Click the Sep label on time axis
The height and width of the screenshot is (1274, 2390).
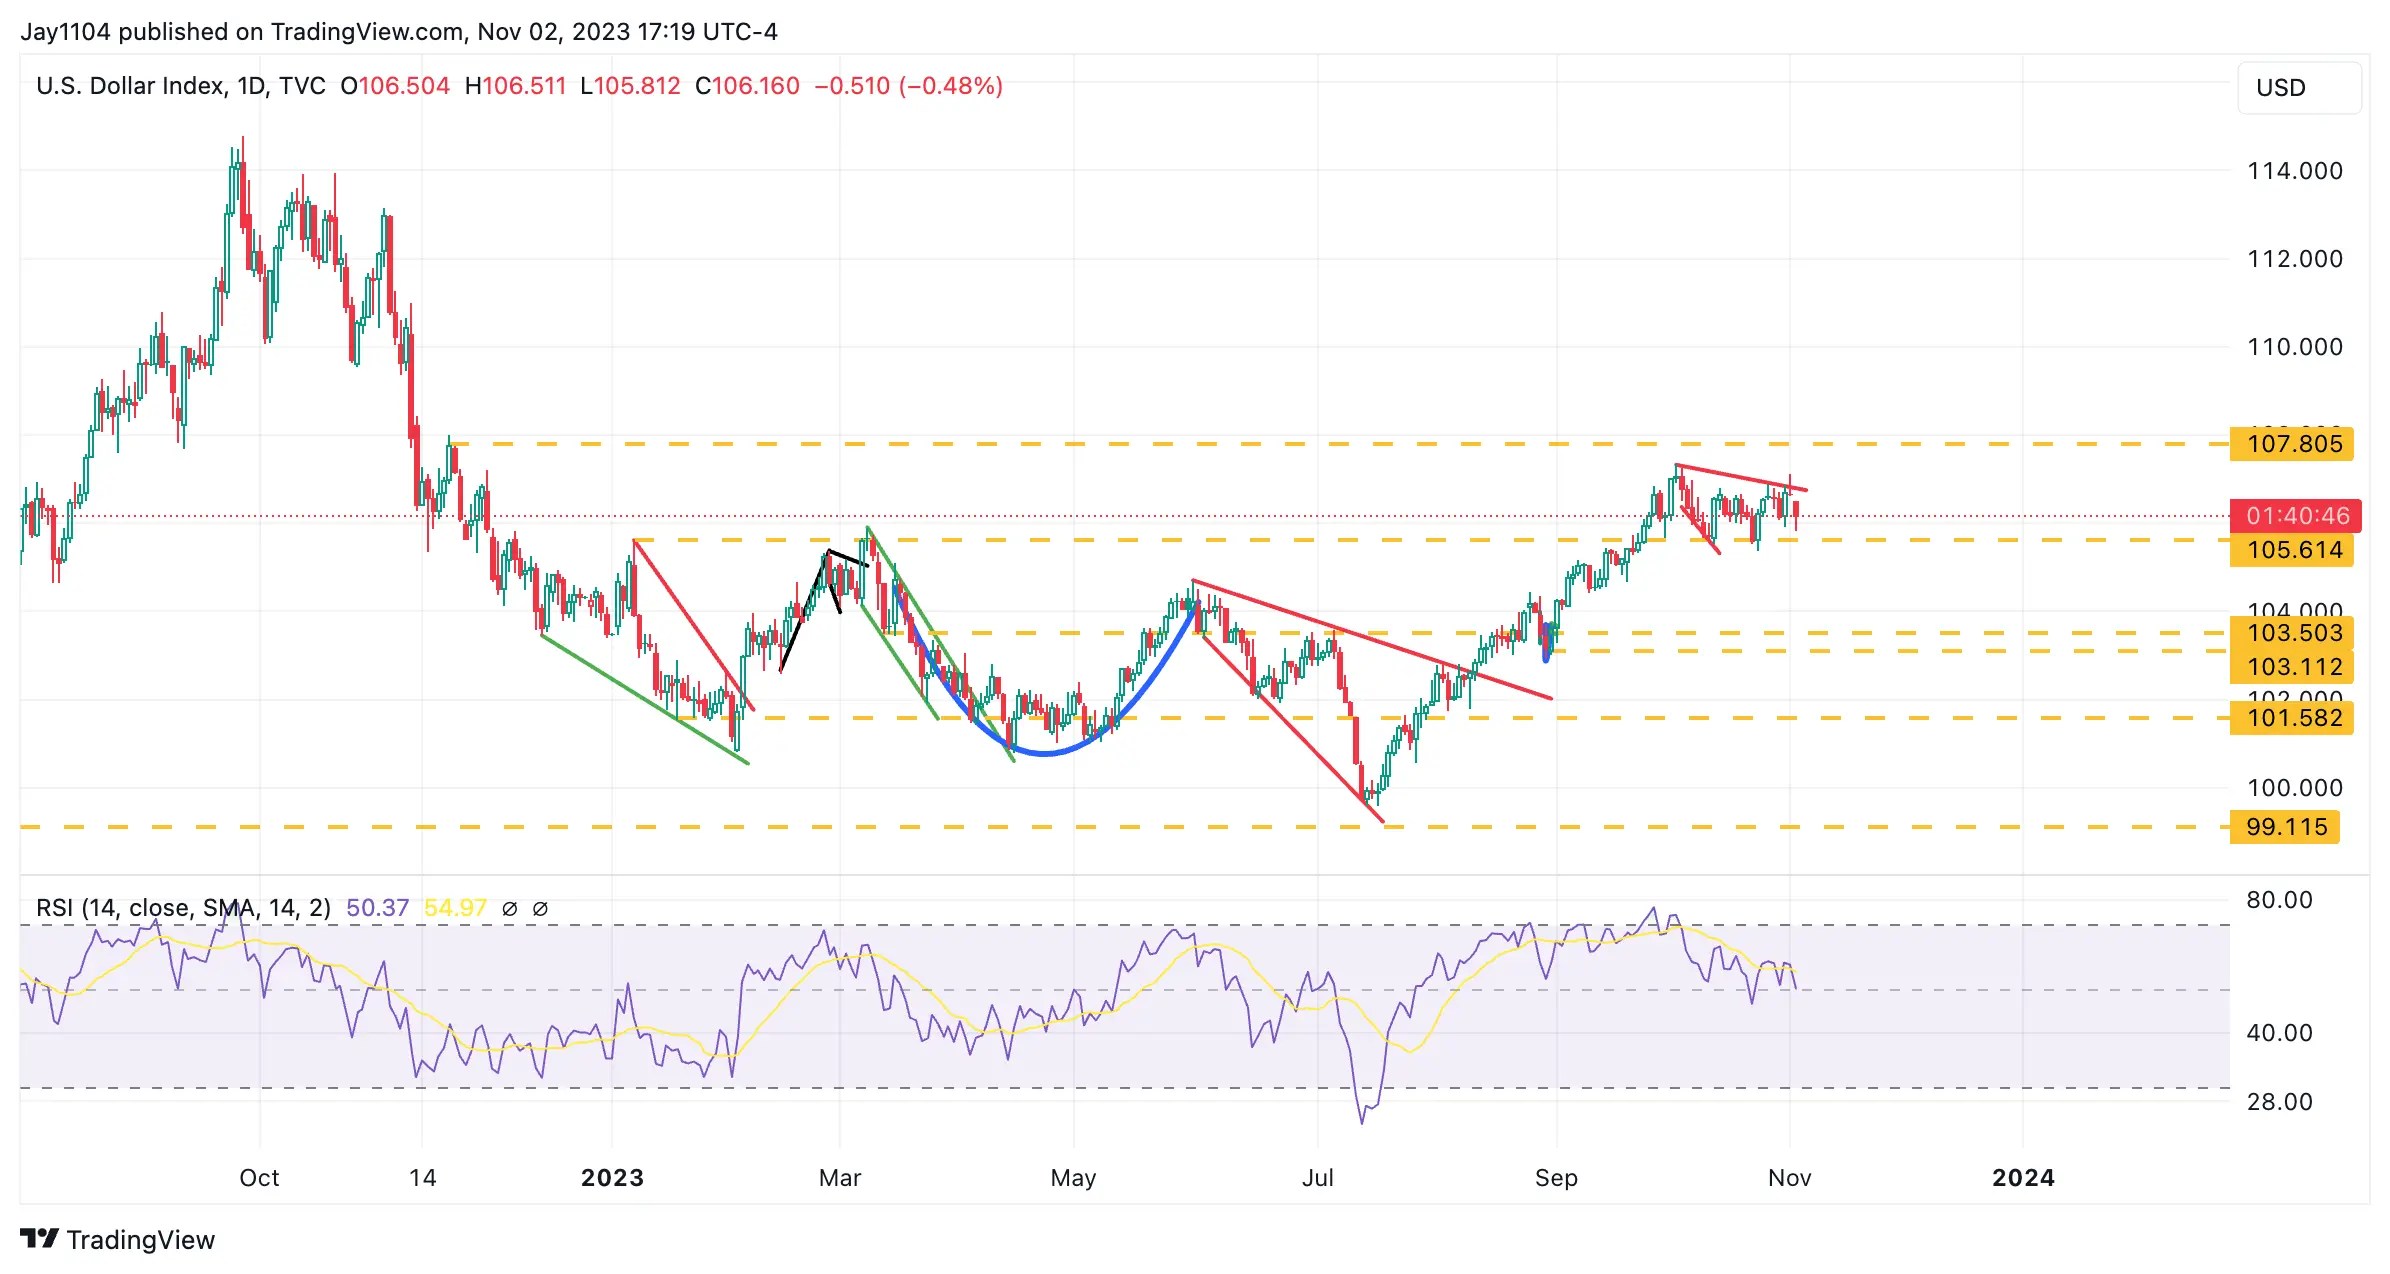(x=1556, y=1178)
